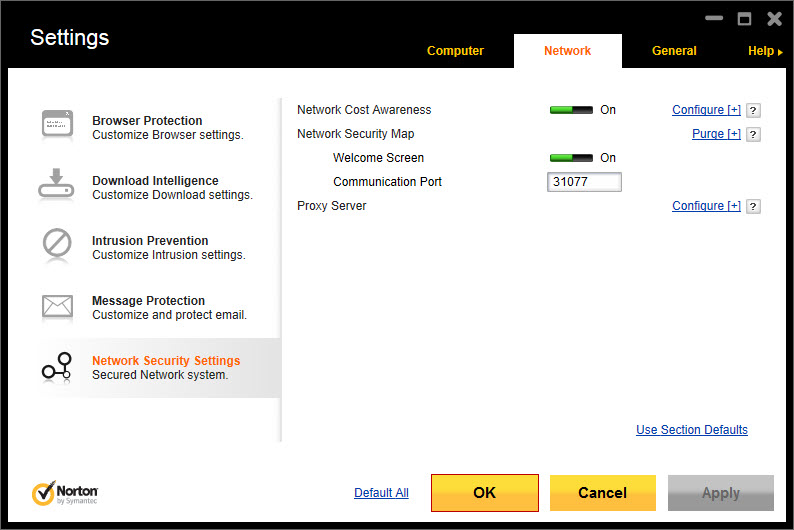Click the Network Cost Awareness label

pos(364,110)
